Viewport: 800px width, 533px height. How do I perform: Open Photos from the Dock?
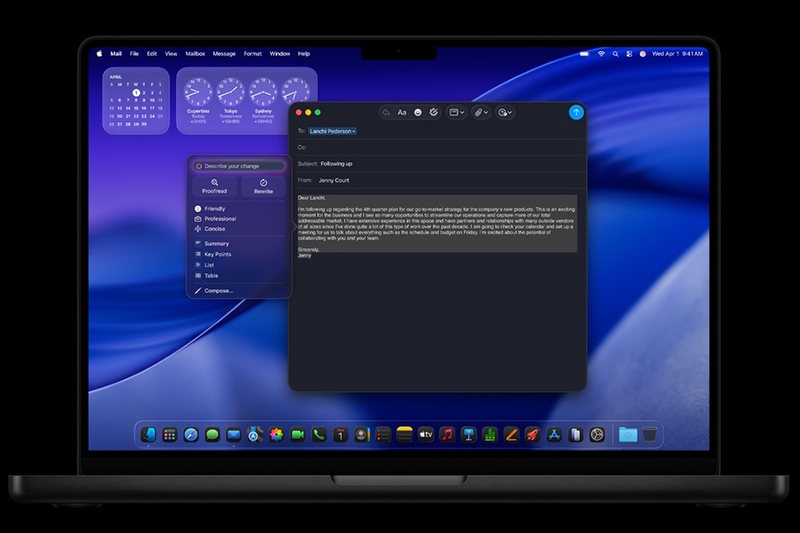point(277,435)
